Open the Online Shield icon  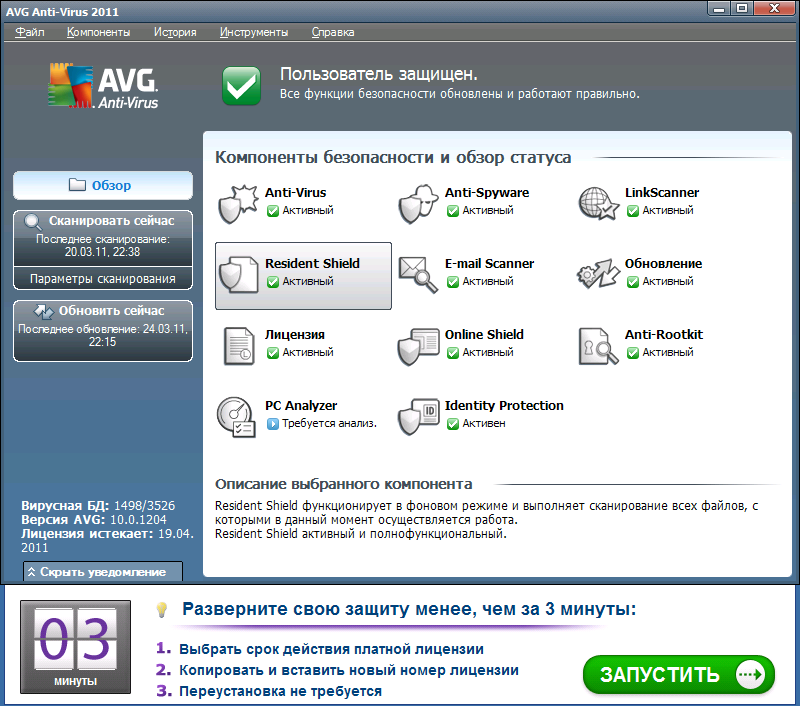click(418, 346)
